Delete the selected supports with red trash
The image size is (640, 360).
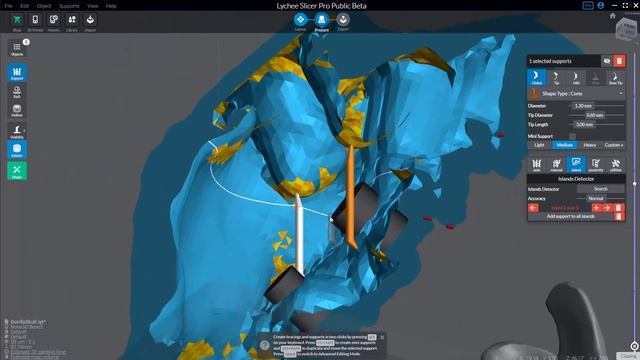(619, 61)
